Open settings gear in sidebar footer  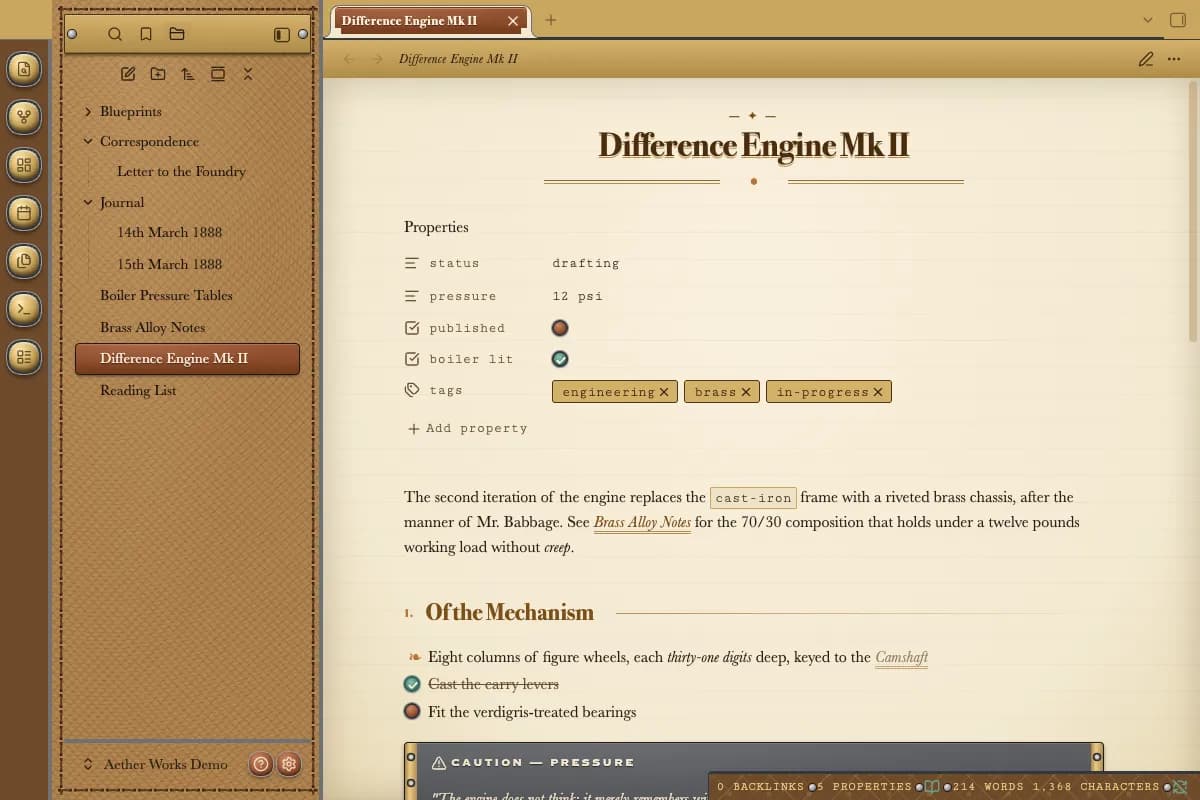tap(289, 764)
